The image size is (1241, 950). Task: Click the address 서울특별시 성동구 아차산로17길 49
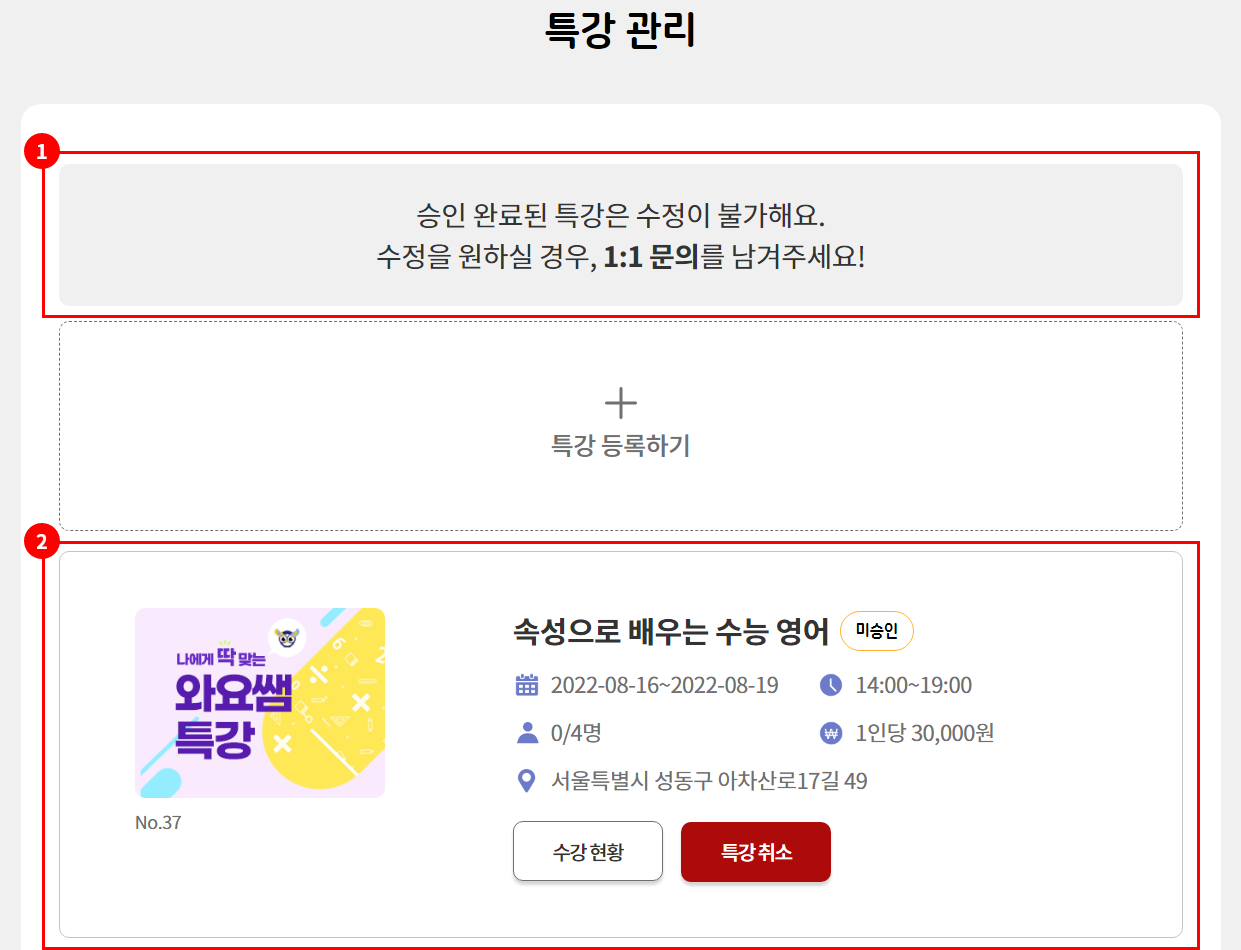(x=709, y=781)
